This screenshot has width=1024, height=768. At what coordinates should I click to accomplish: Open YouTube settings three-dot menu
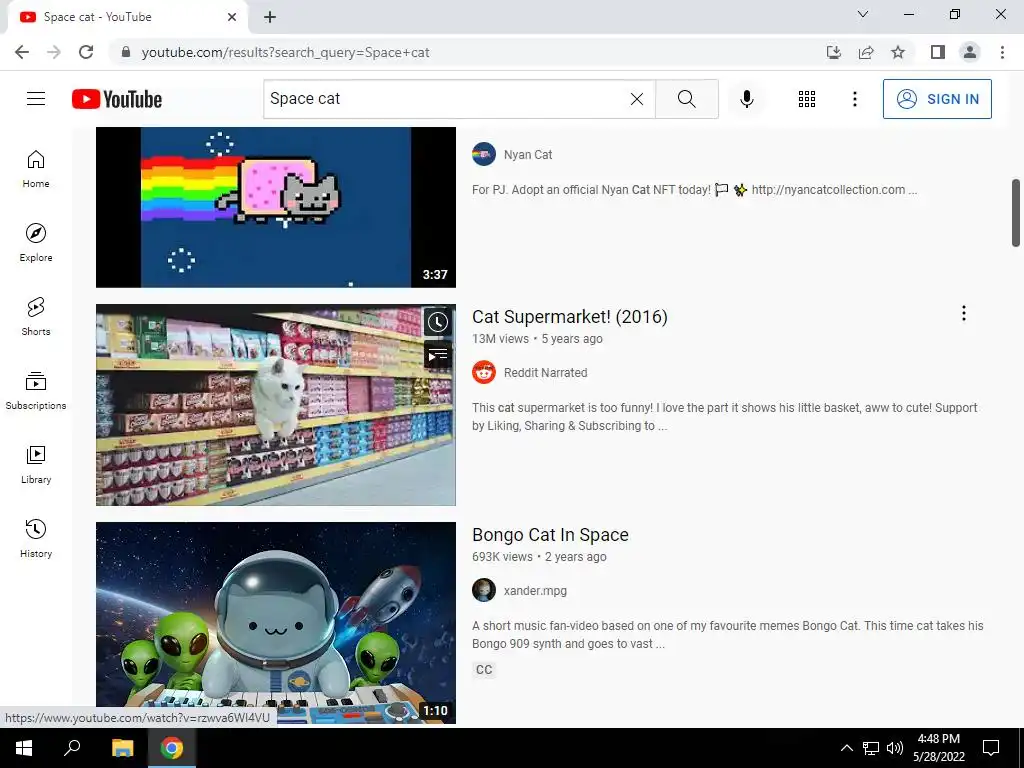[x=855, y=99]
